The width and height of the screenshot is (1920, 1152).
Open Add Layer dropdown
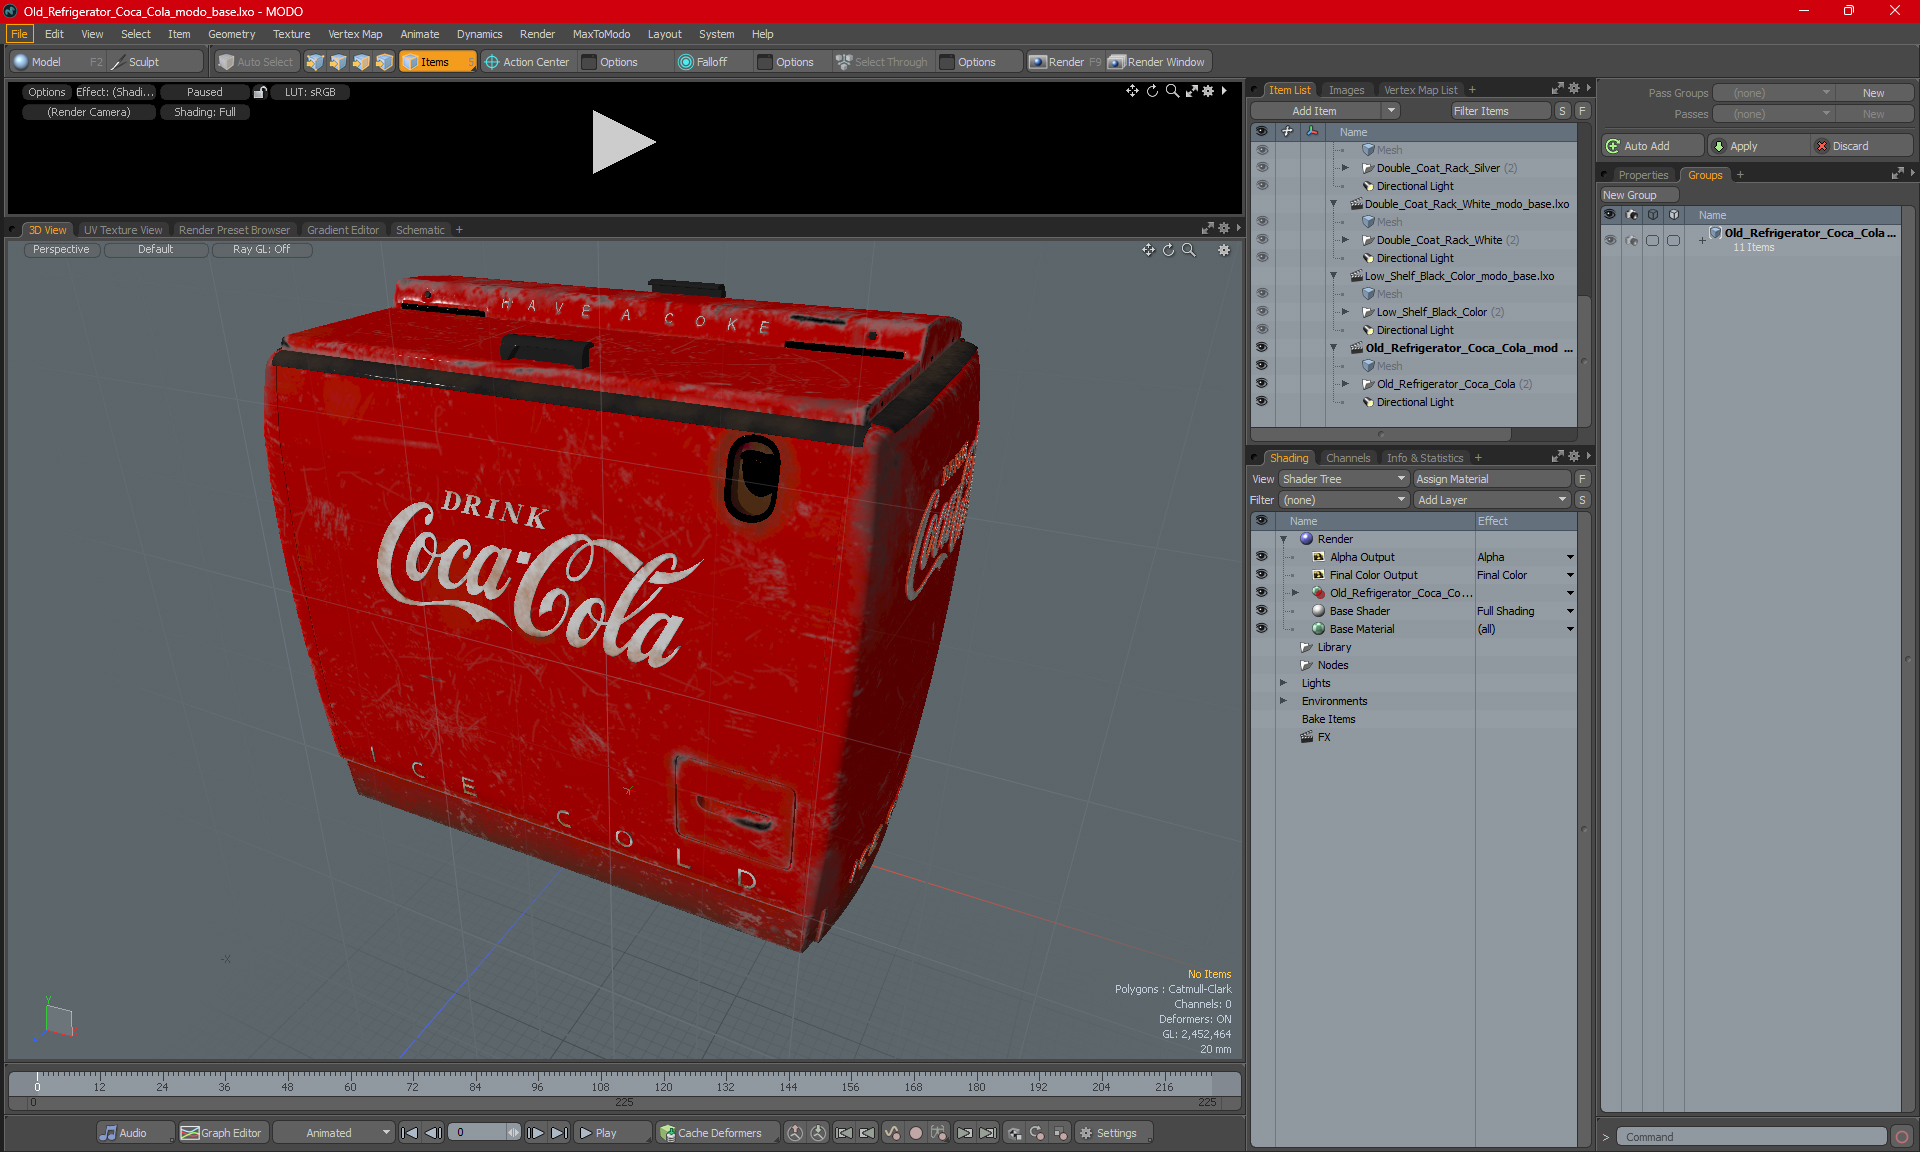1492,500
